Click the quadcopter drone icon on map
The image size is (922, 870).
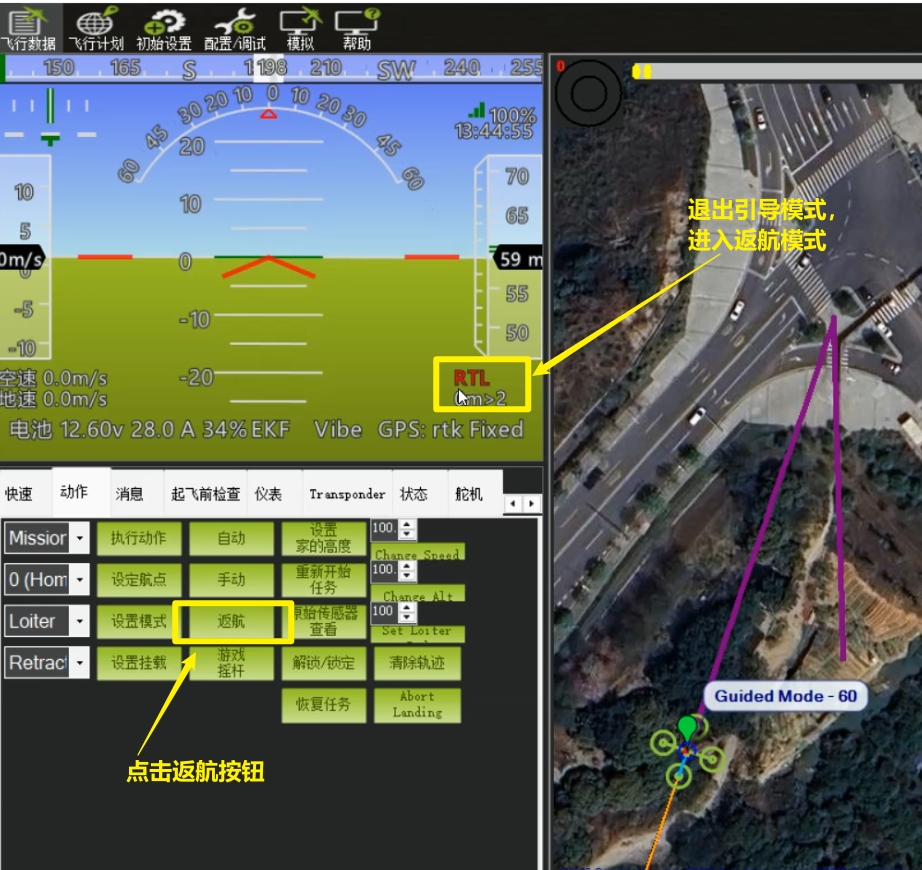click(x=686, y=753)
